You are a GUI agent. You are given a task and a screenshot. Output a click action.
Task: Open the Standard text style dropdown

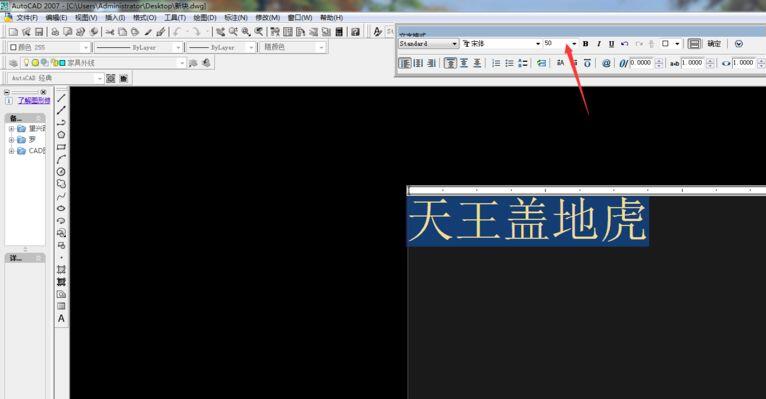(454, 43)
